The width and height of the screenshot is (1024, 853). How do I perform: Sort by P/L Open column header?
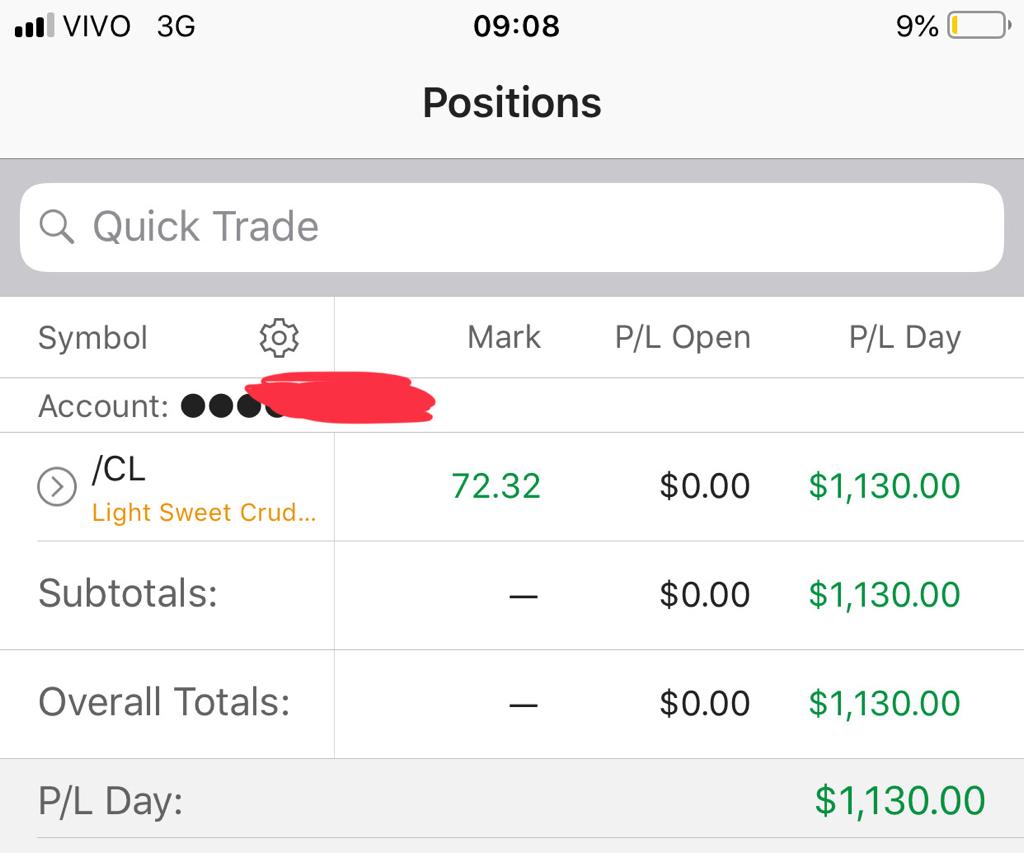click(682, 338)
